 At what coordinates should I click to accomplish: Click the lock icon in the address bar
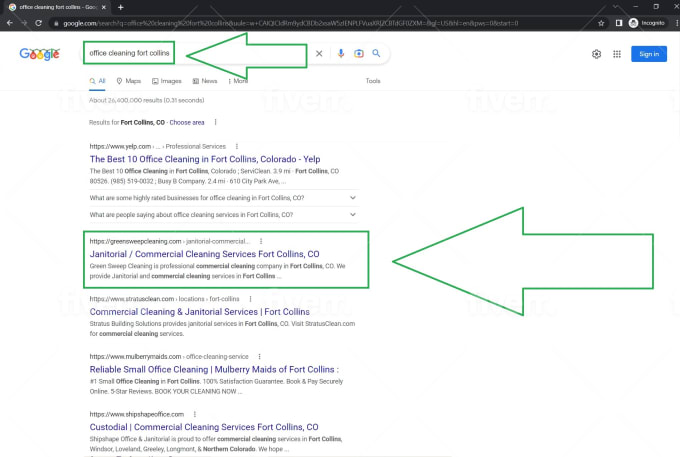(56, 23)
